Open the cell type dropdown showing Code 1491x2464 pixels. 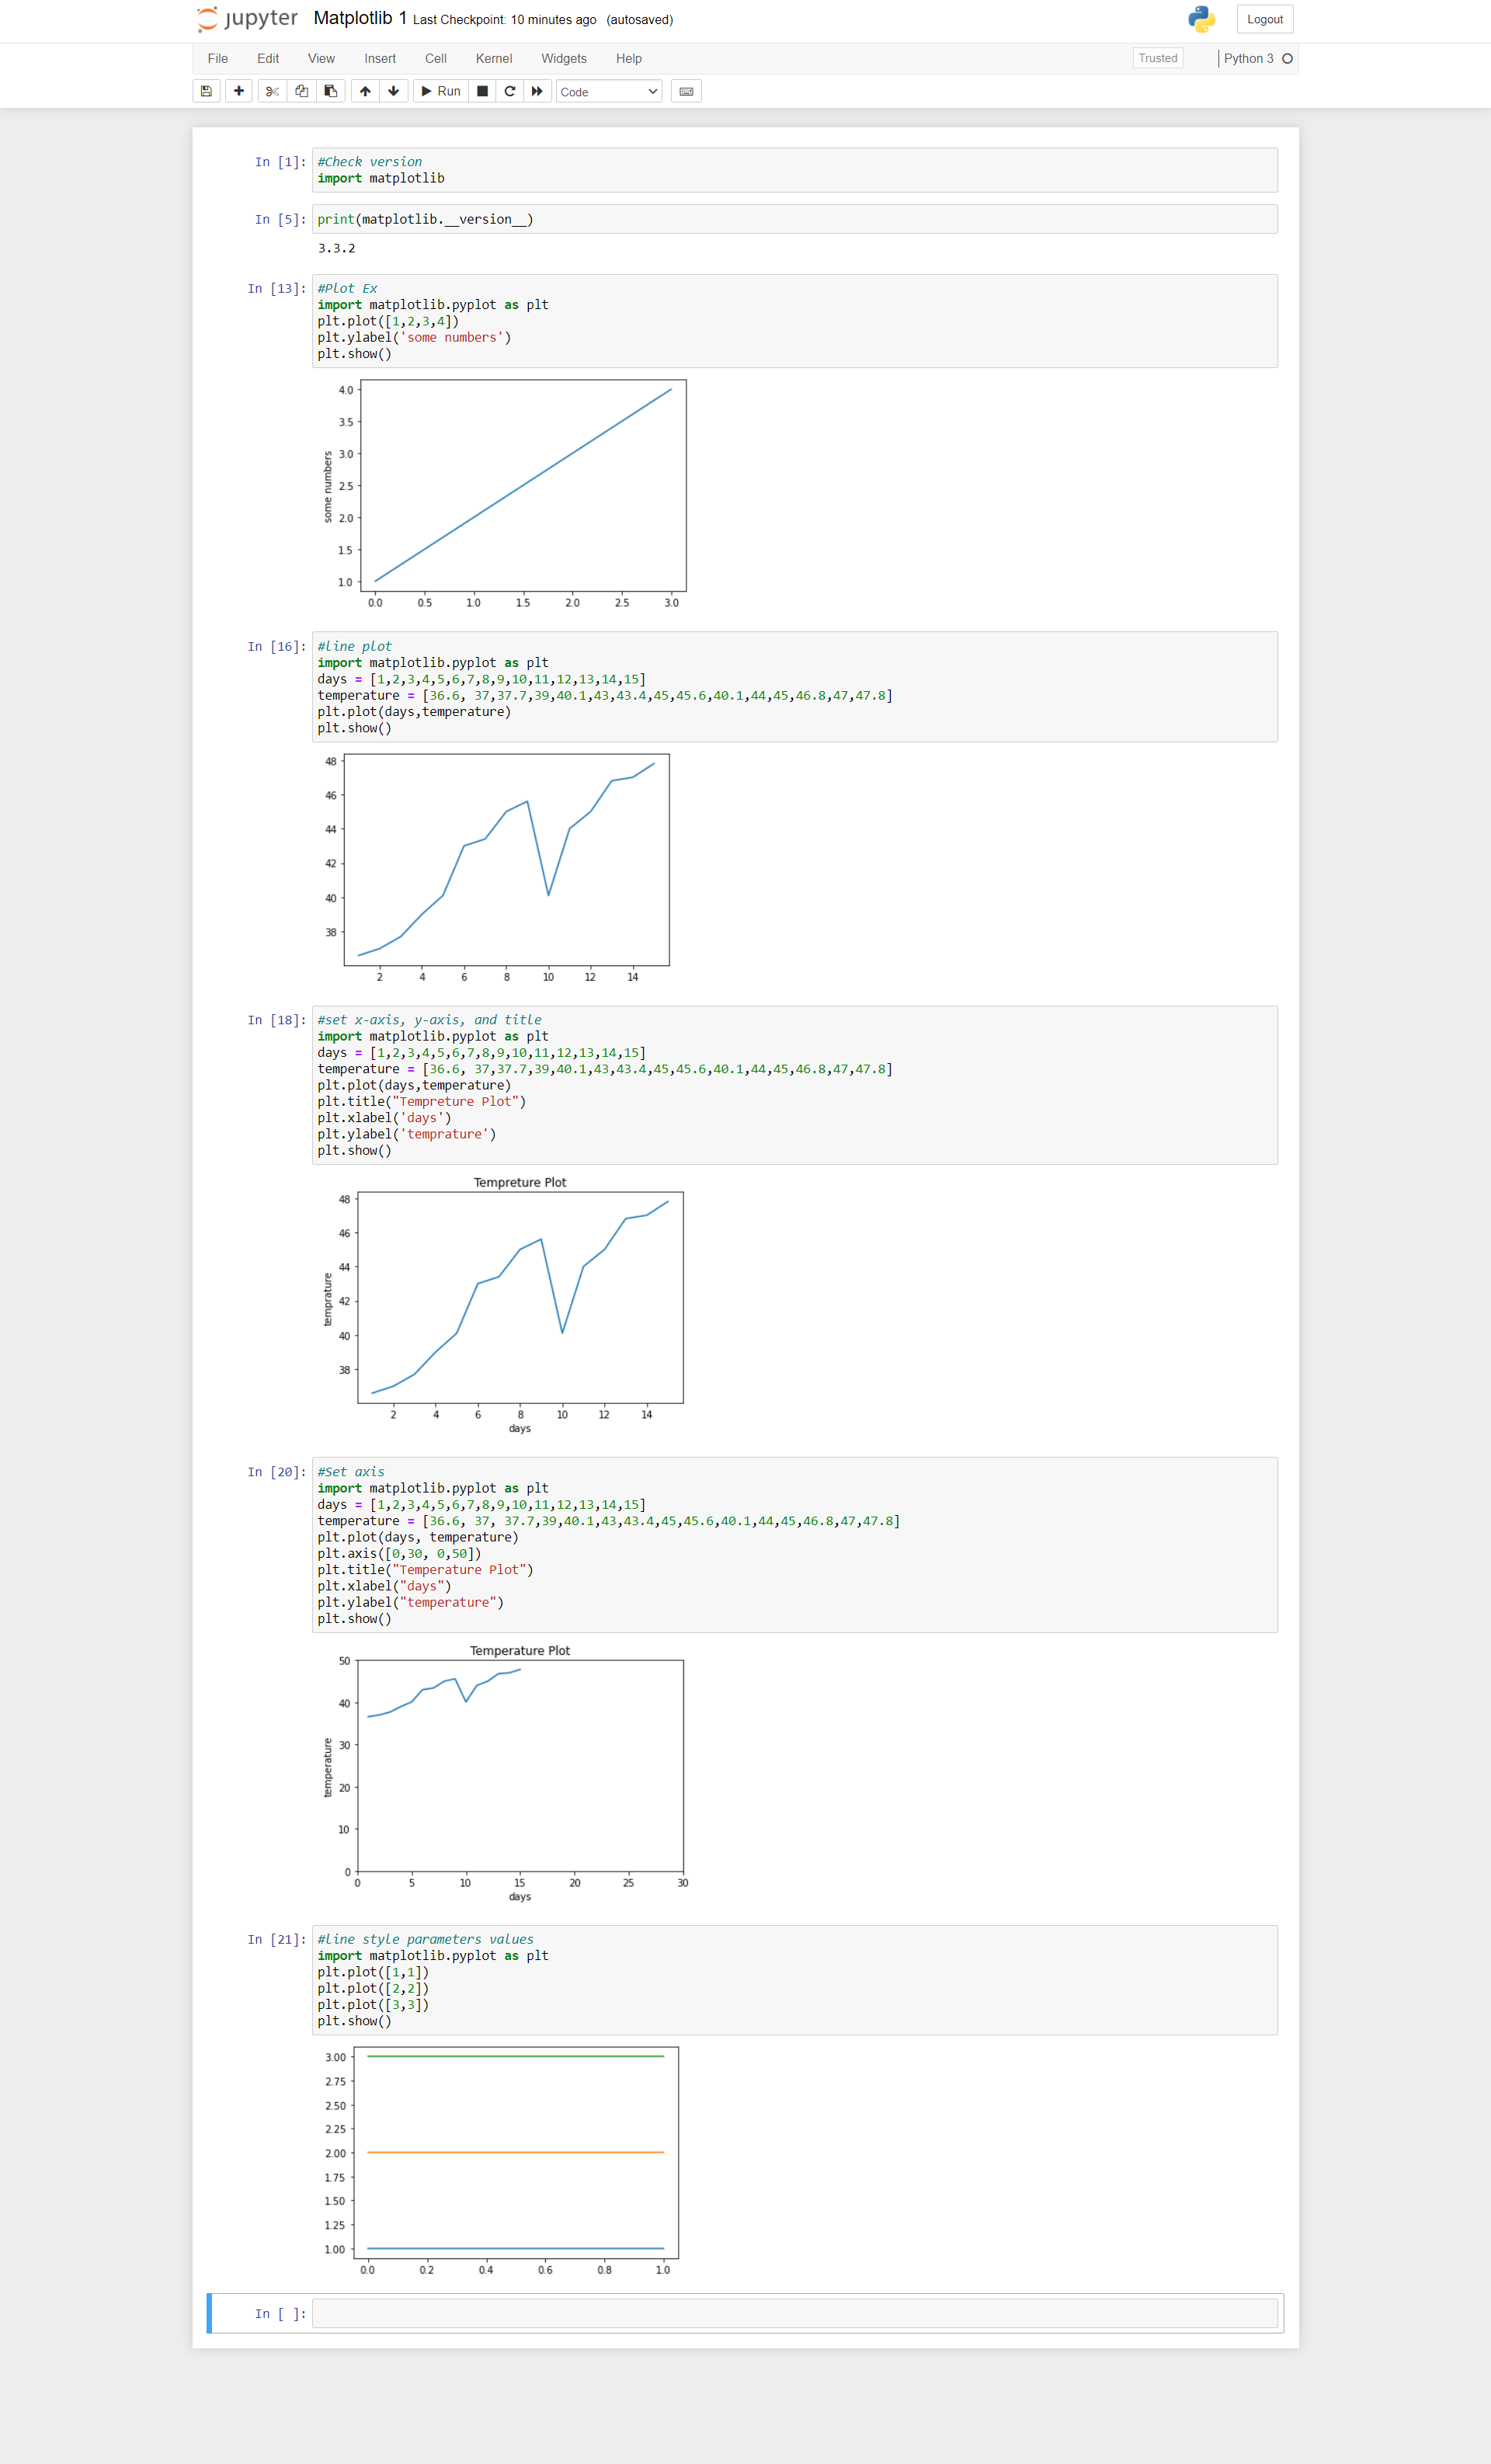(x=607, y=91)
